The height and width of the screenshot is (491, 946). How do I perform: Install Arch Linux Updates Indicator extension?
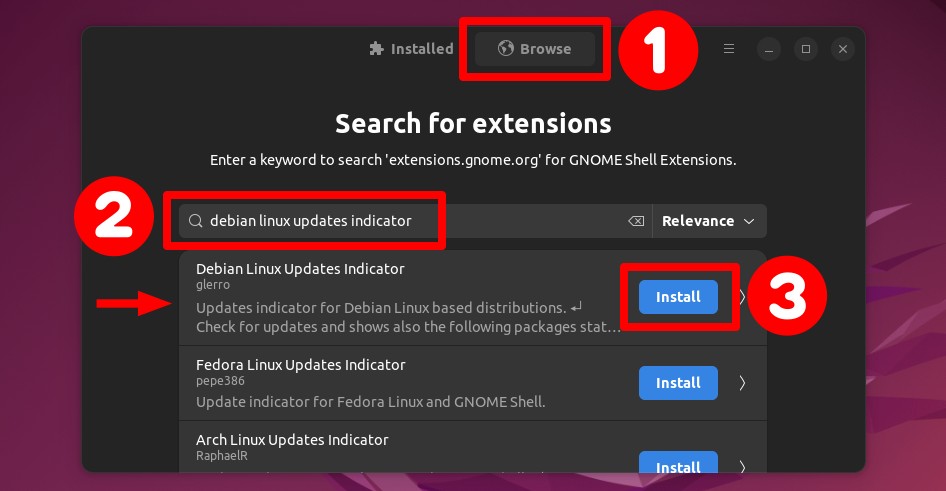678,463
